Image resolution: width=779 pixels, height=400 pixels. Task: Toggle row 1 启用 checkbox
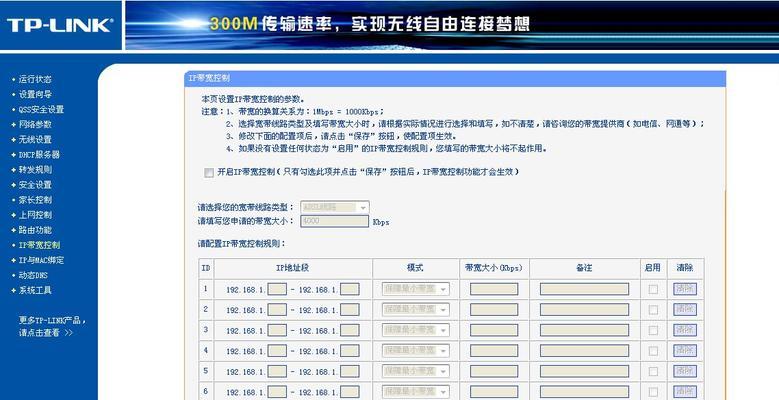[x=653, y=289]
